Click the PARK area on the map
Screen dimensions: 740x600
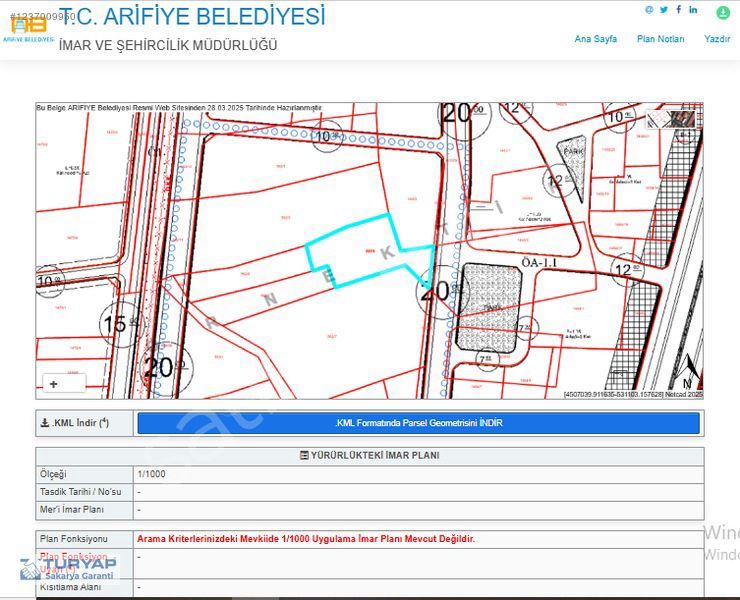pyautogui.click(x=572, y=150)
